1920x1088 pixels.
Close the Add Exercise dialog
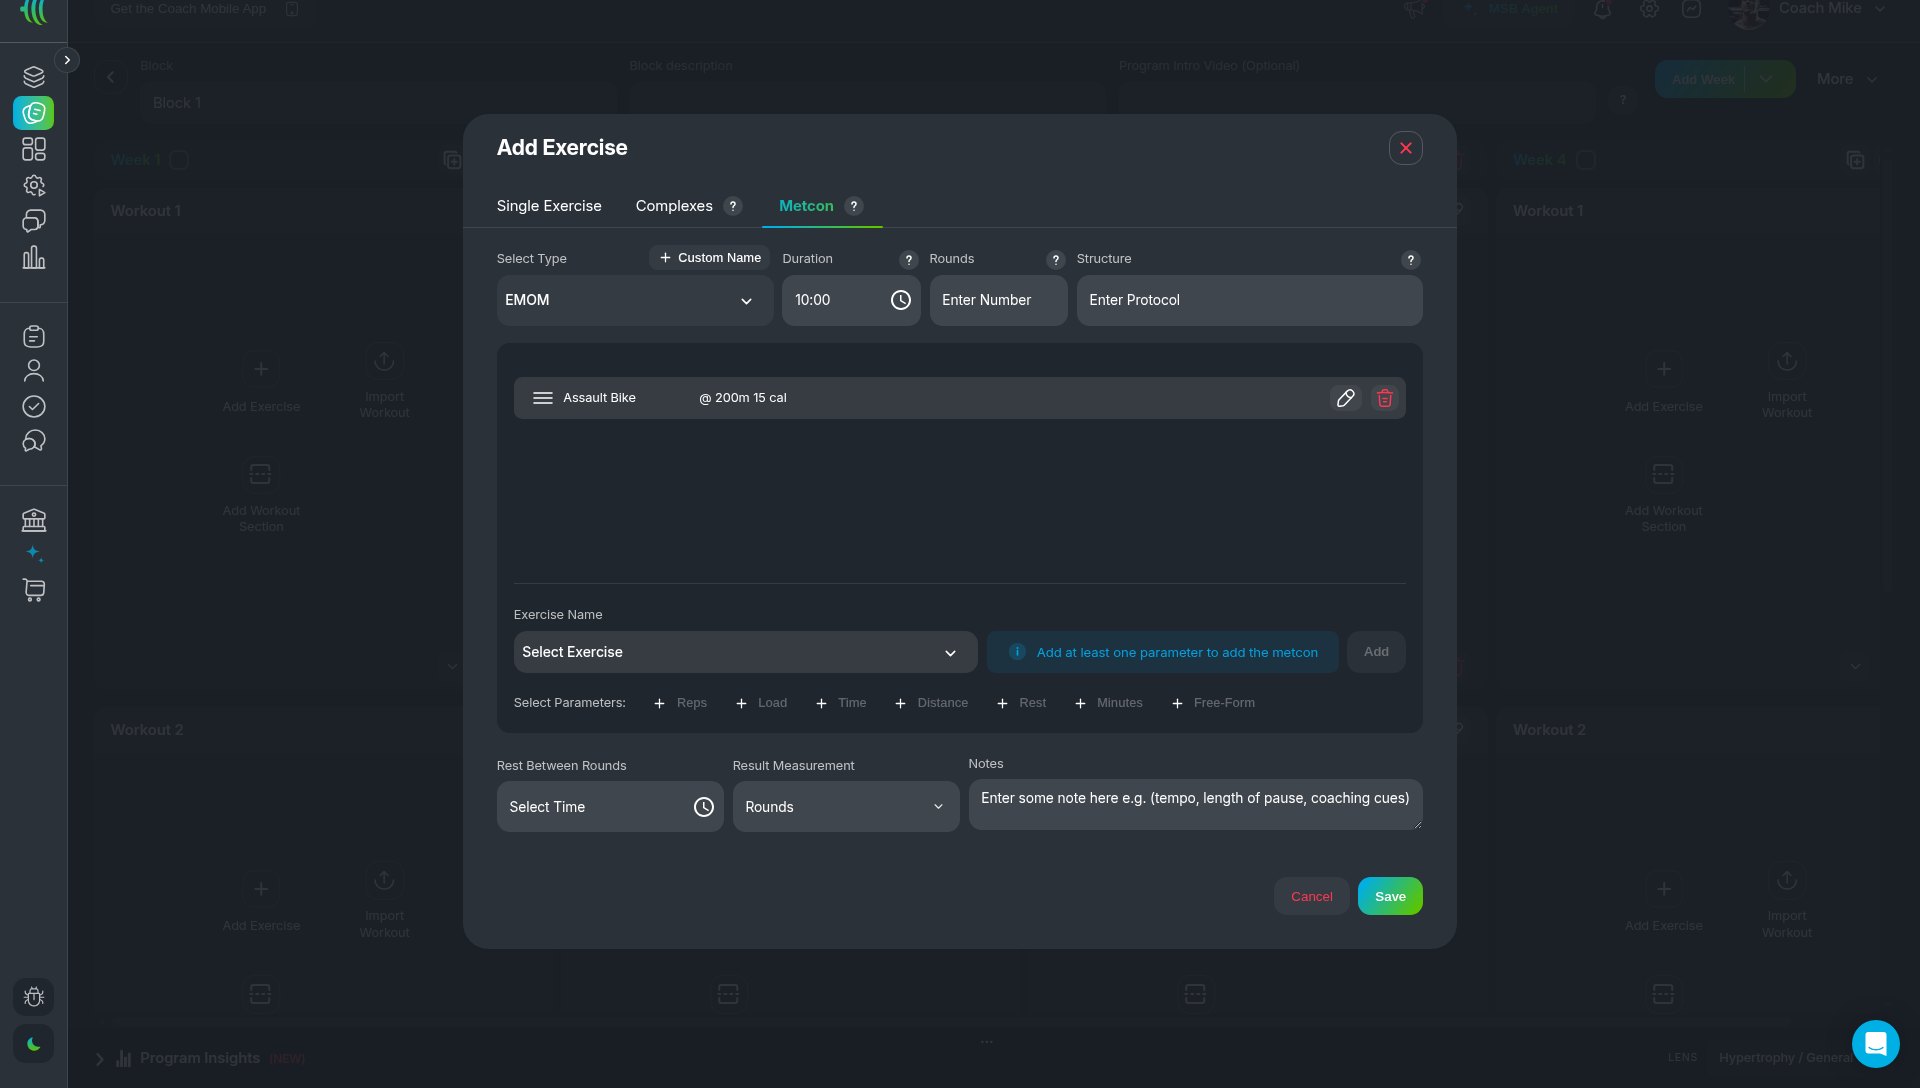point(1405,148)
